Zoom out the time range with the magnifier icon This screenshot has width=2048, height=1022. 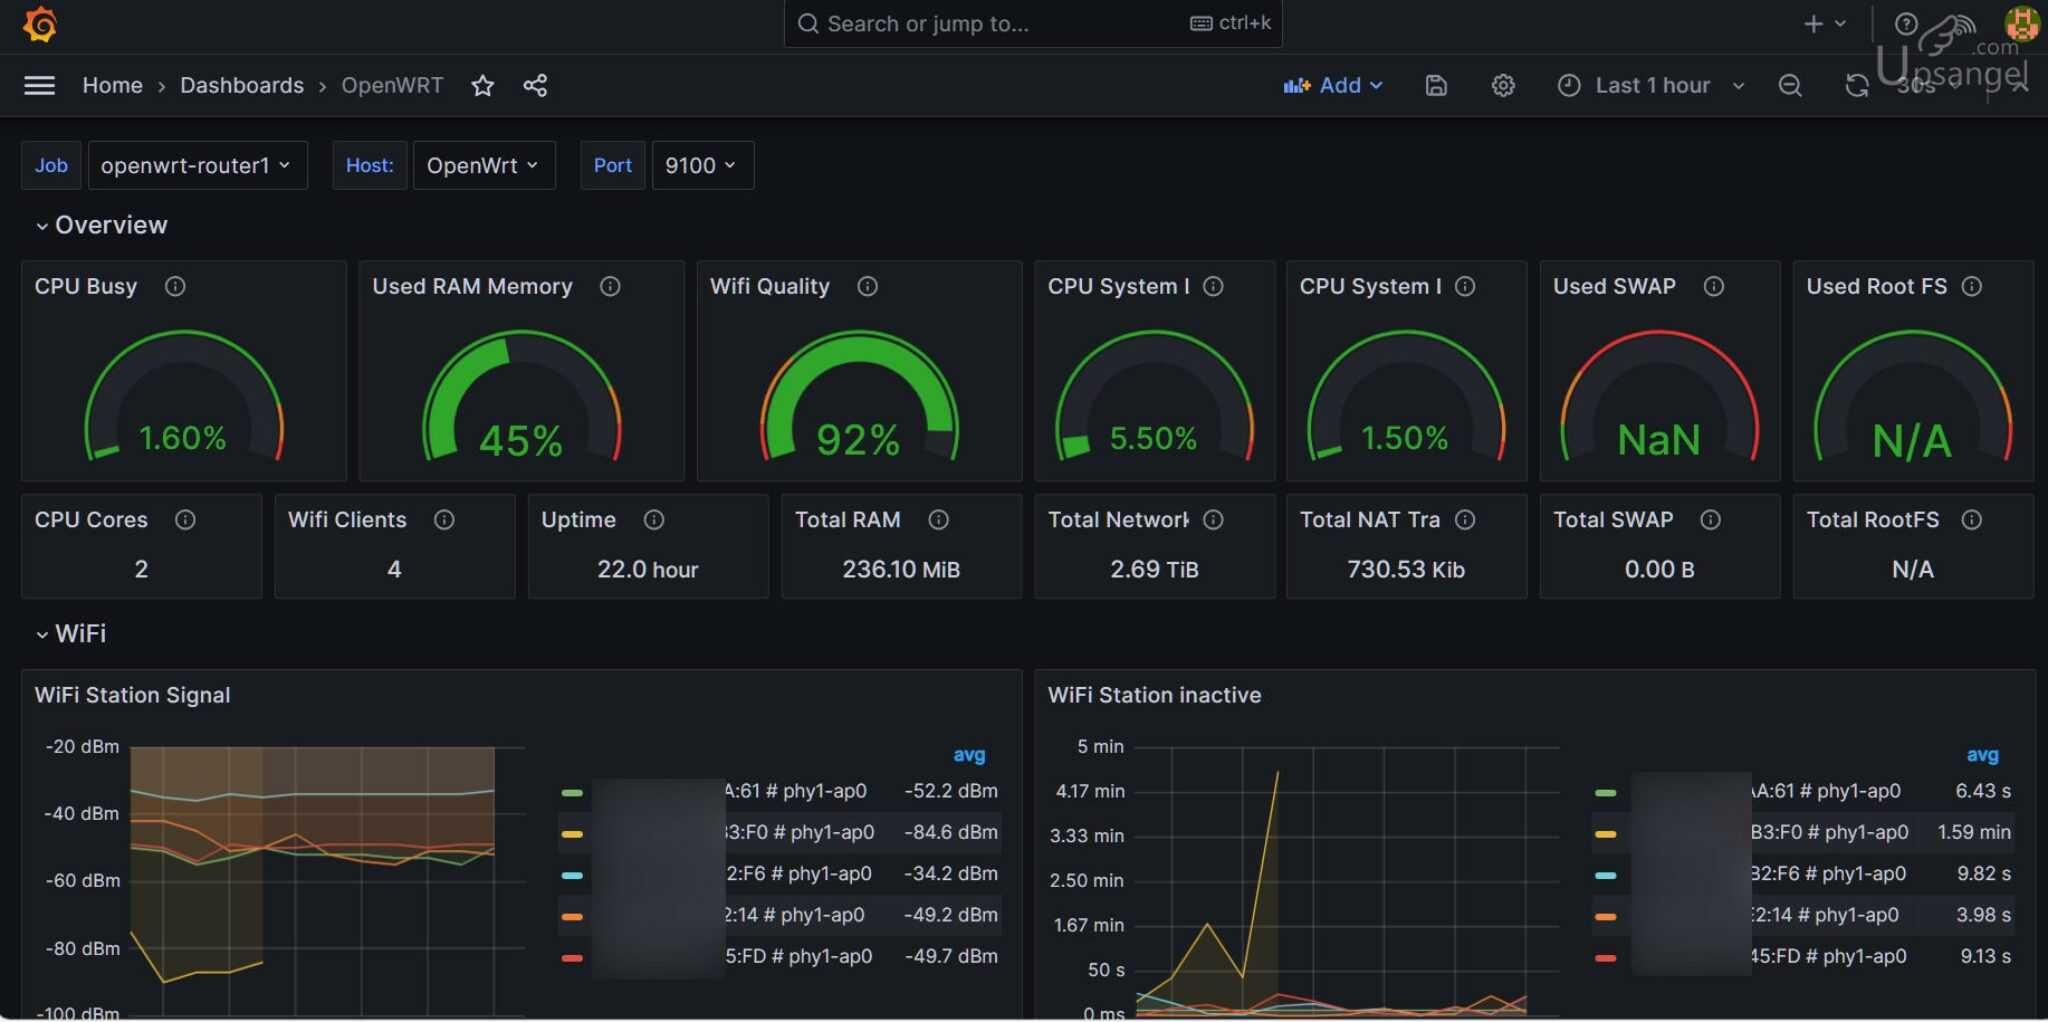tap(1790, 86)
